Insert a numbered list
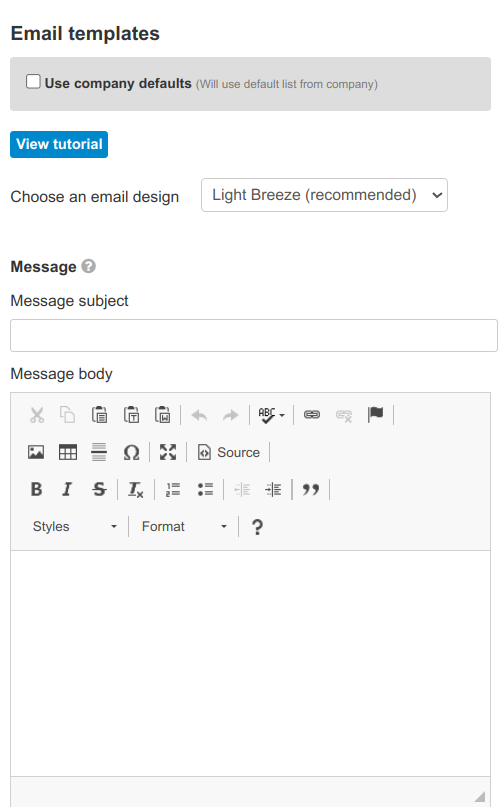Screen dimensions: 502x807 tap(173, 489)
